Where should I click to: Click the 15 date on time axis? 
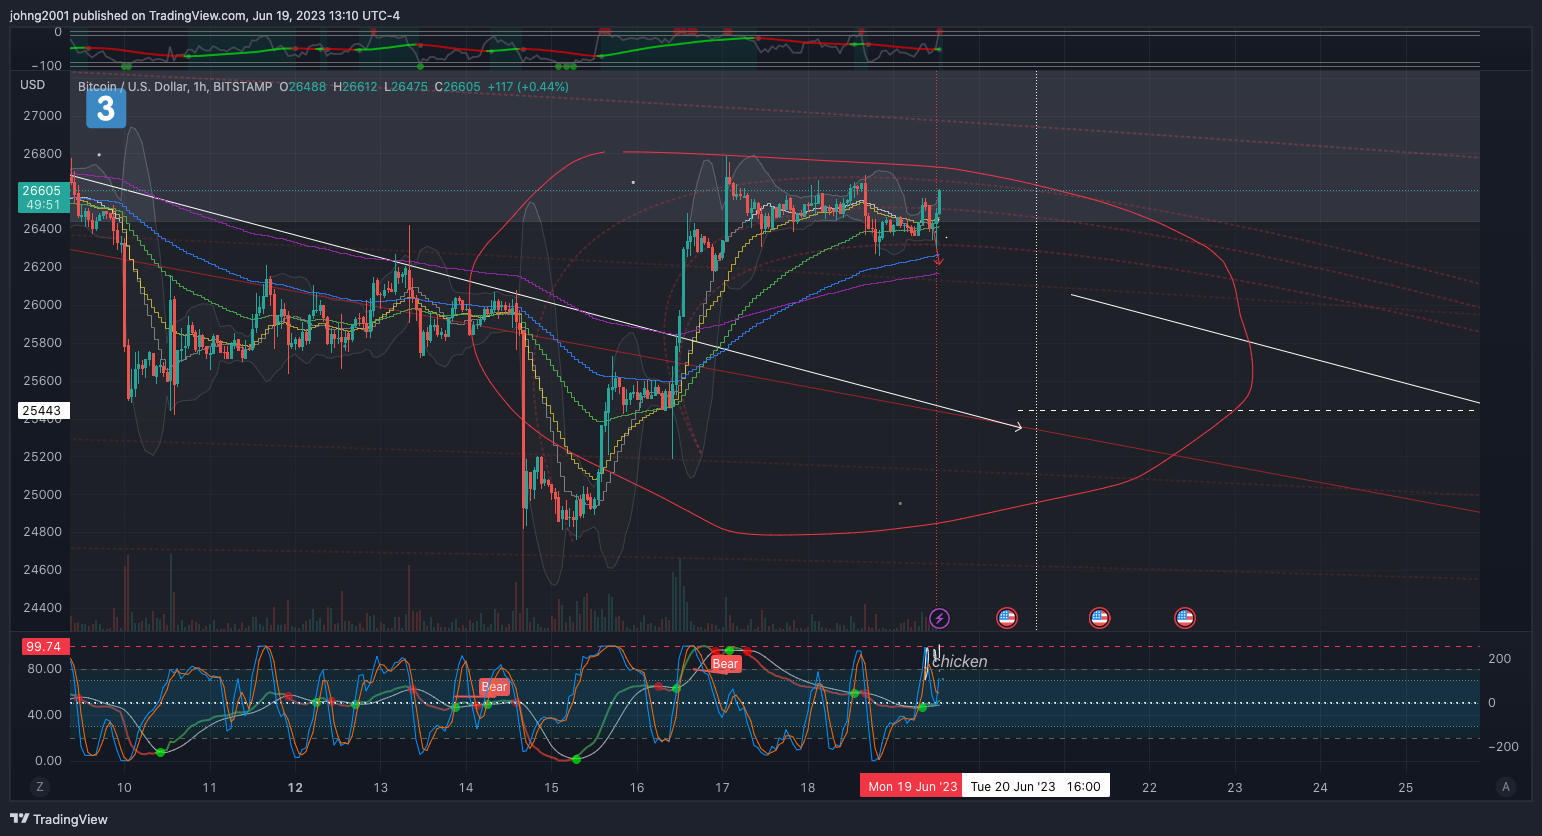[x=551, y=788]
